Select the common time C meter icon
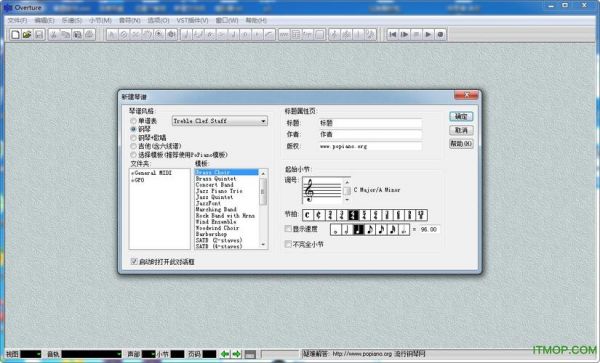 tap(308, 215)
